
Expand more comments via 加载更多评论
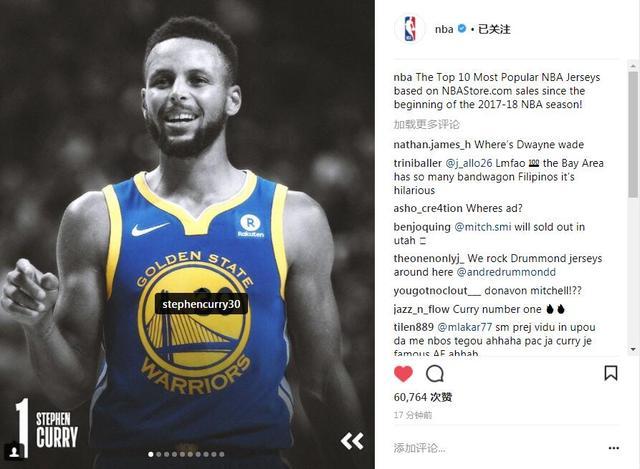tap(427, 124)
